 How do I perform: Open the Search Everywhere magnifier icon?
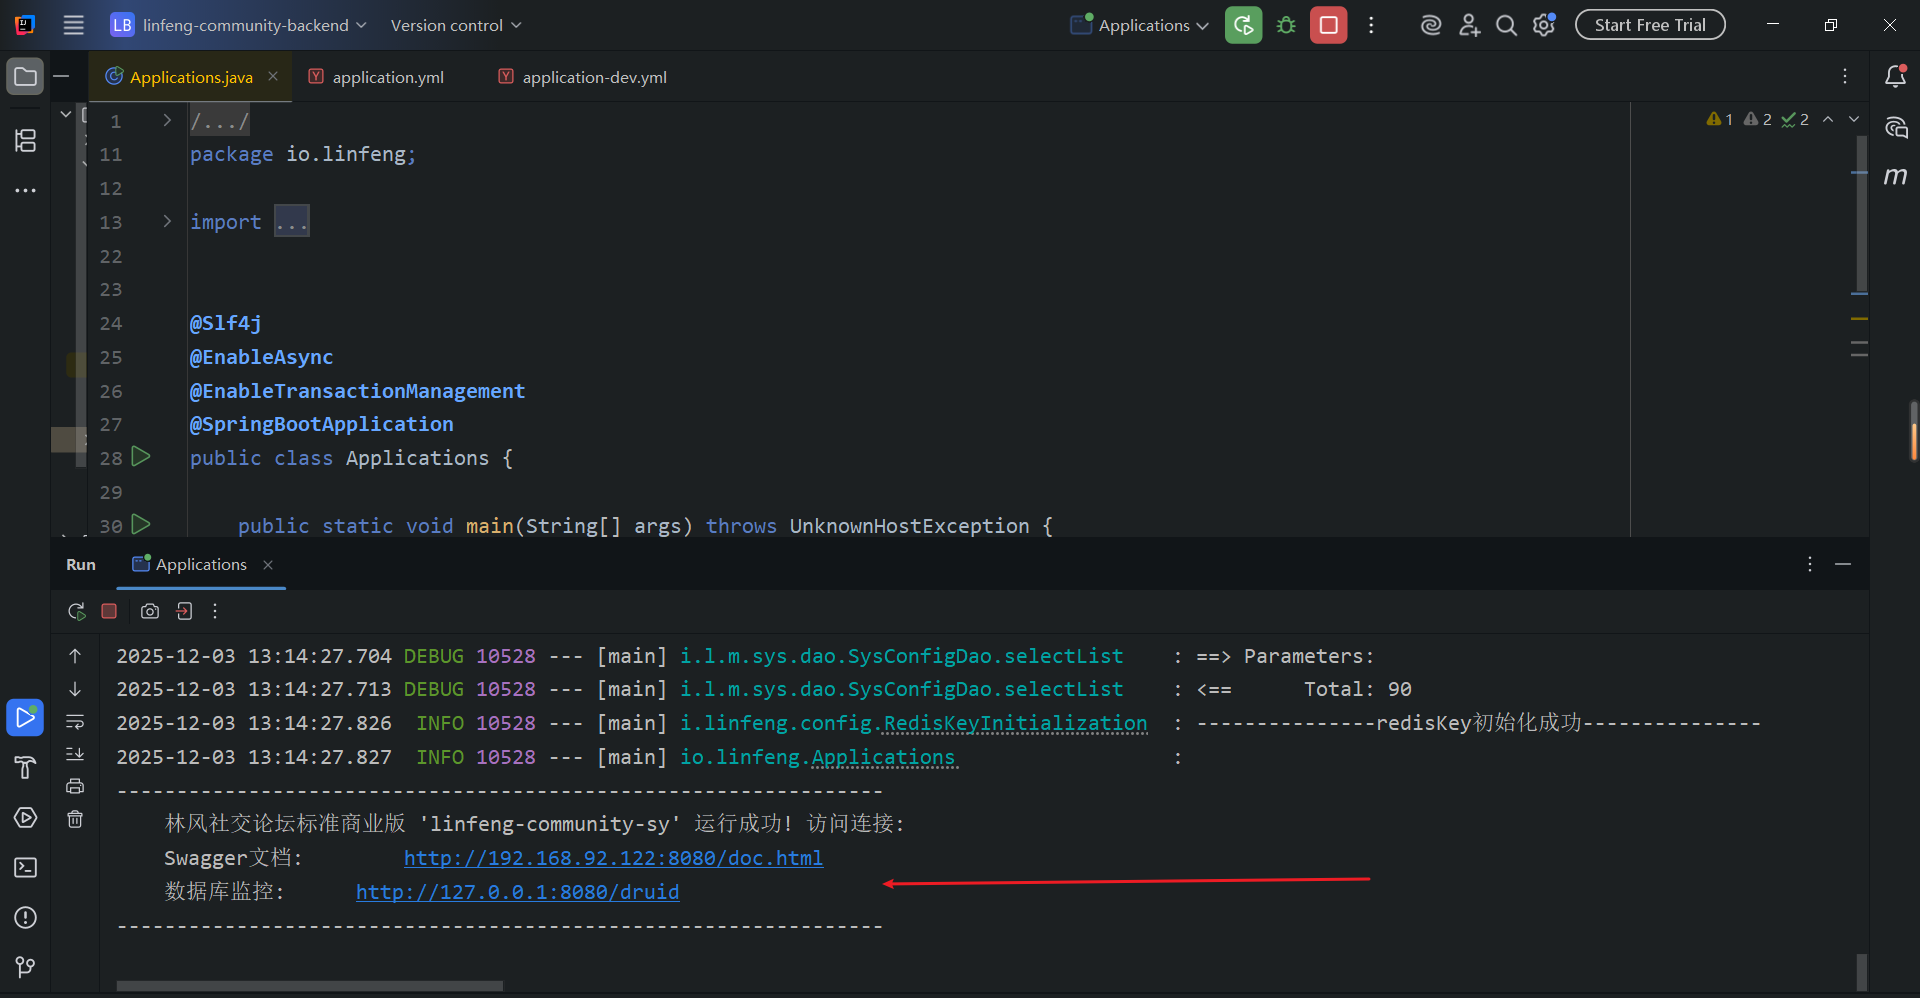(x=1506, y=25)
